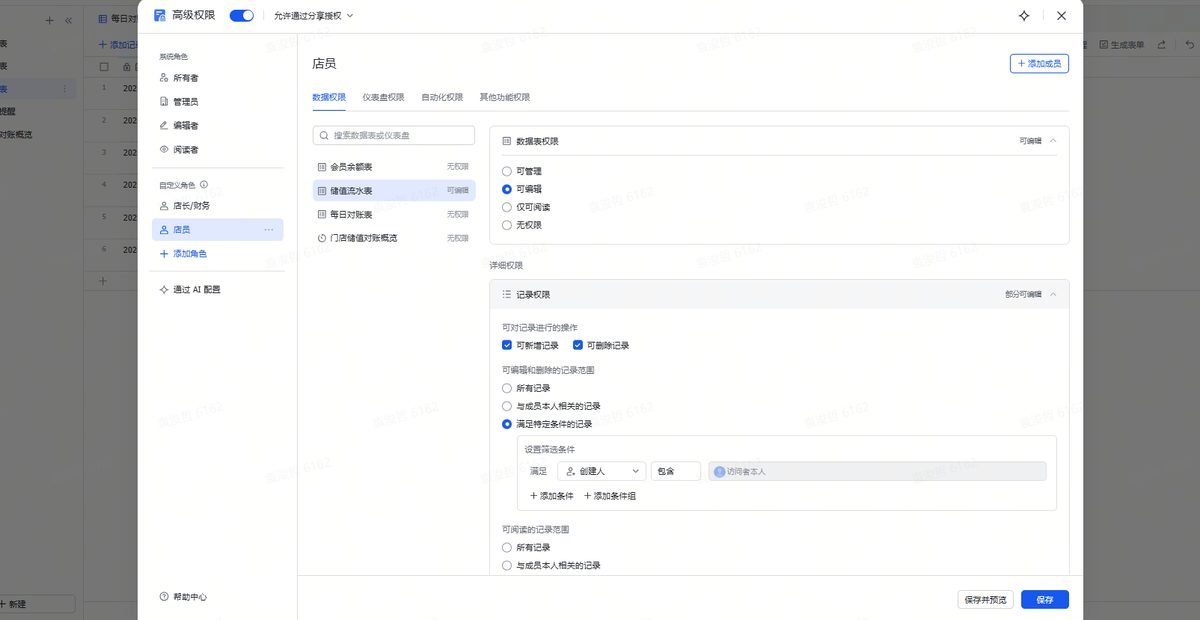1200x620 pixels.
Task: Toggle the 高级权限 switch off
Action: tap(241, 16)
